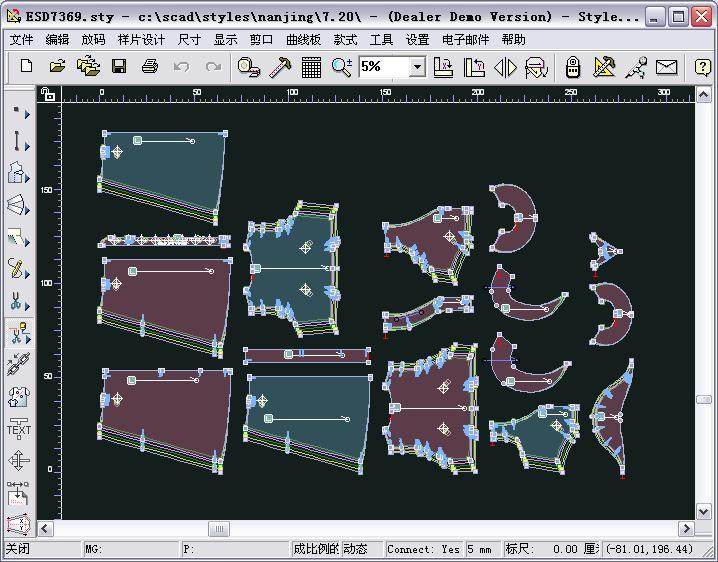Select the shirt style tool
This screenshot has height=562, width=718.
pos(18,397)
